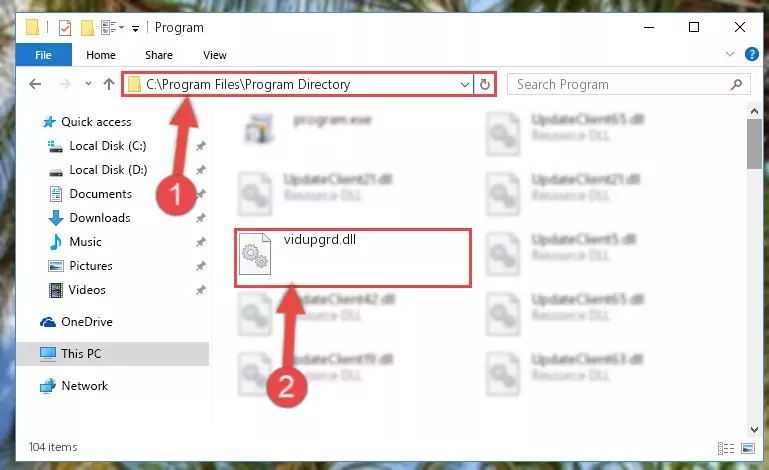Viewport: 769px width, 470px height.
Task: Switch to large icons view
Action: [748, 448]
